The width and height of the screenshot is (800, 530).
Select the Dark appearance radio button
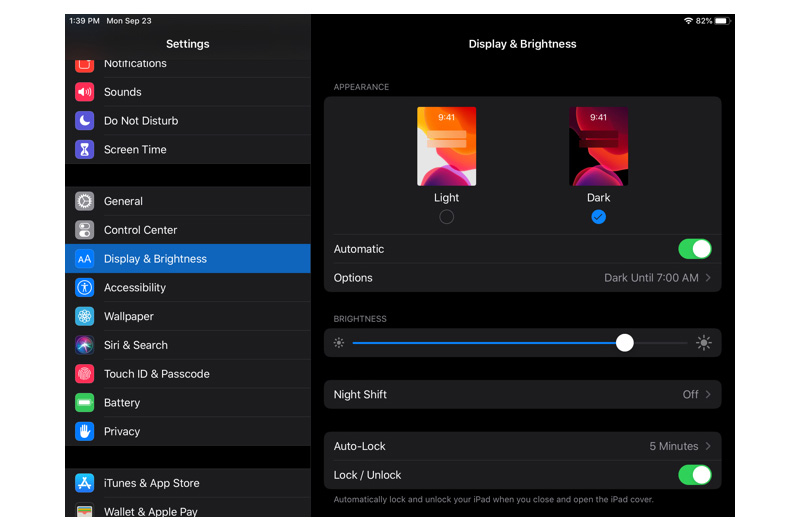[598, 217]
